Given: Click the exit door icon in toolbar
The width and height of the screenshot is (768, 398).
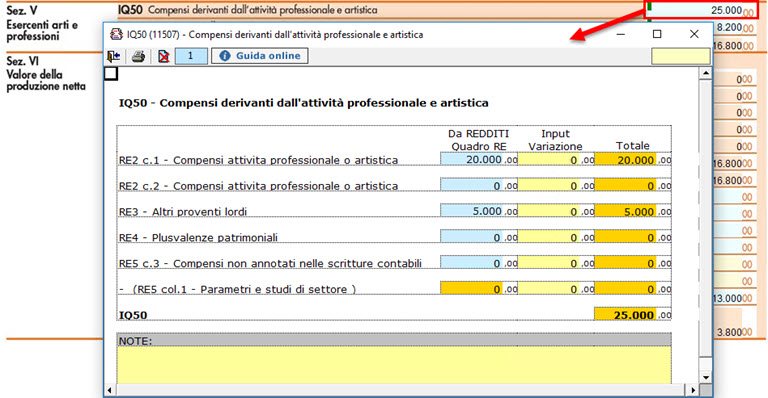Looking at the screenshot, I should [114, 56].
